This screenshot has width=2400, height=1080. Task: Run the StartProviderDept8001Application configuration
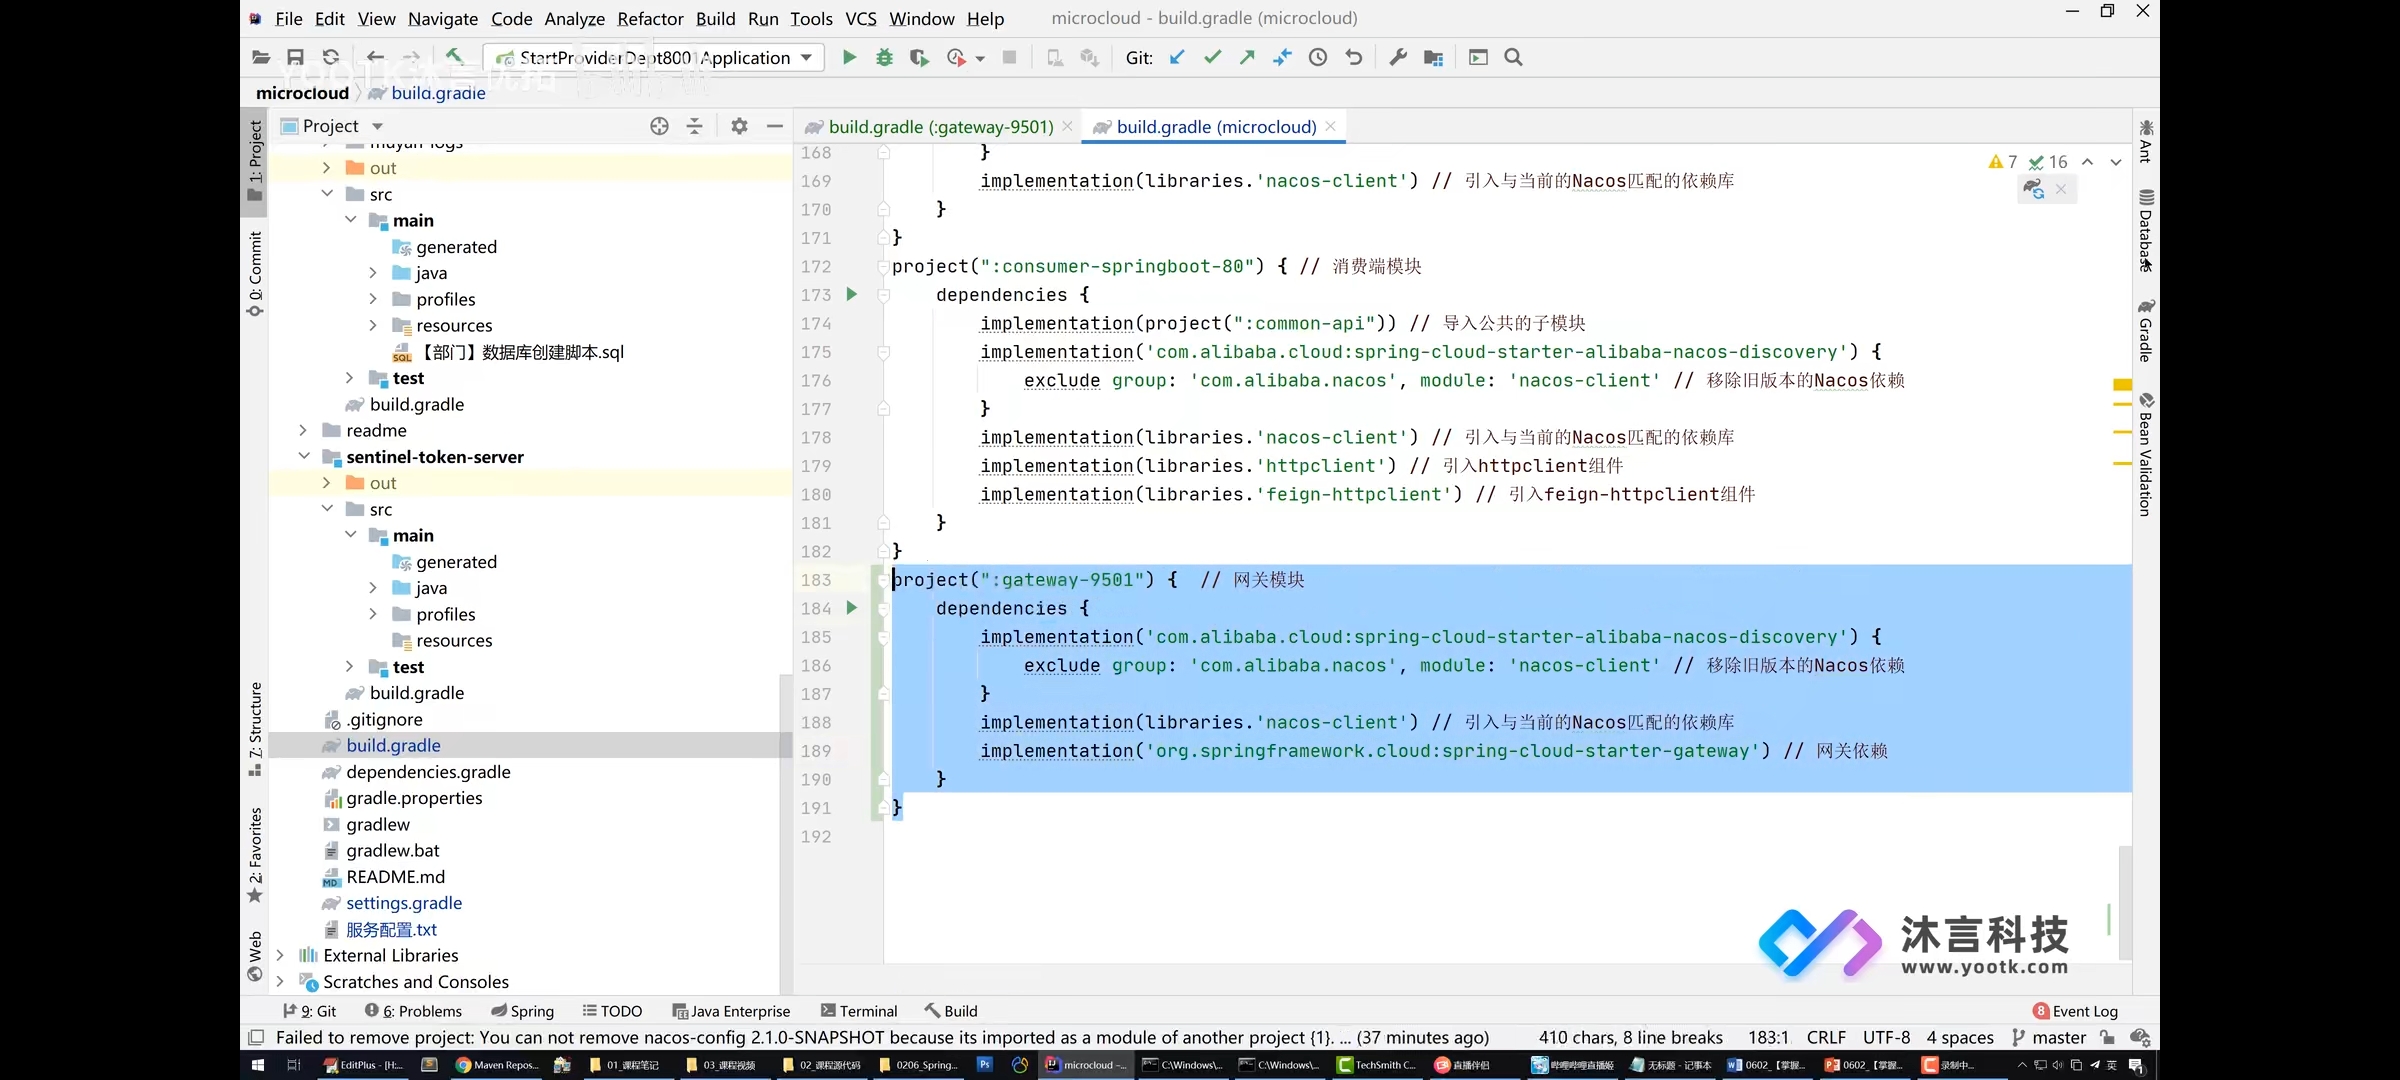click(x=849, y=58)
